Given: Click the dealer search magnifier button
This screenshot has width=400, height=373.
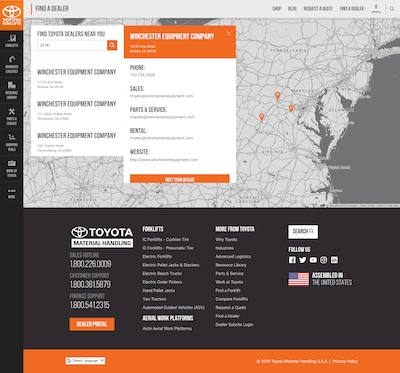Looking at the screenshot, I should click(112, 45).
